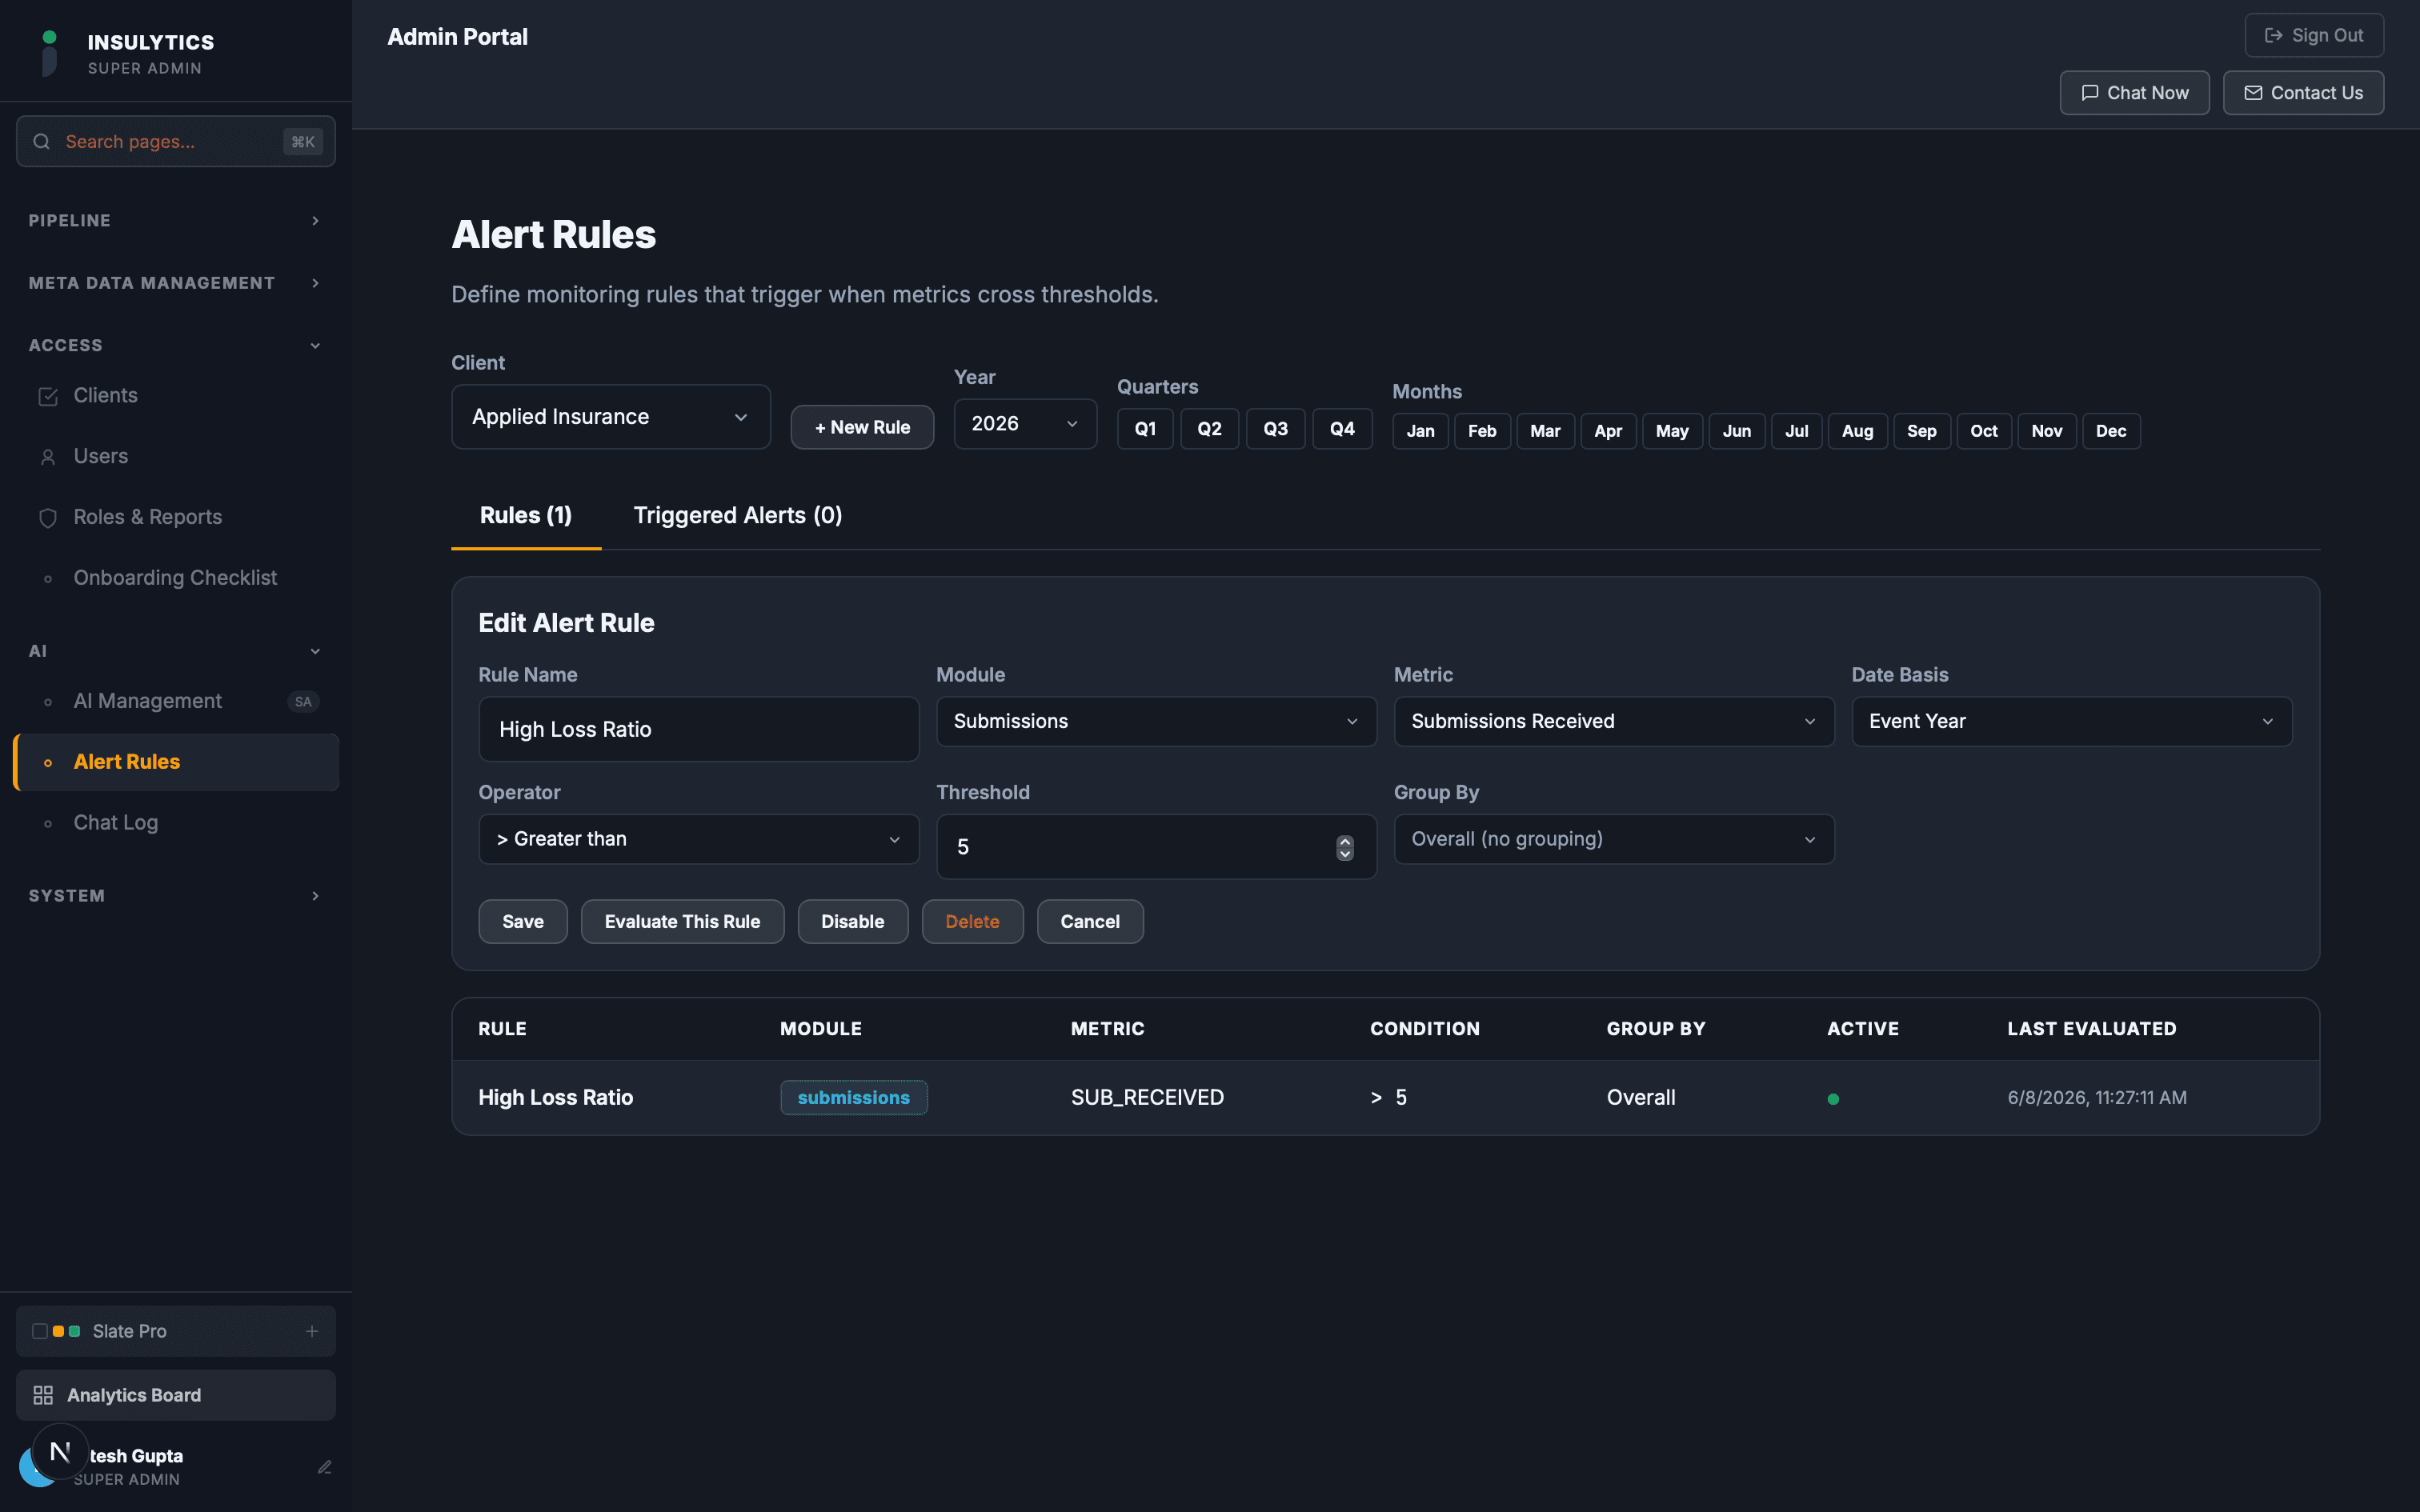Toggle the Oct month filter
2420x1512 pixels.
click(x=1984, y=431)
